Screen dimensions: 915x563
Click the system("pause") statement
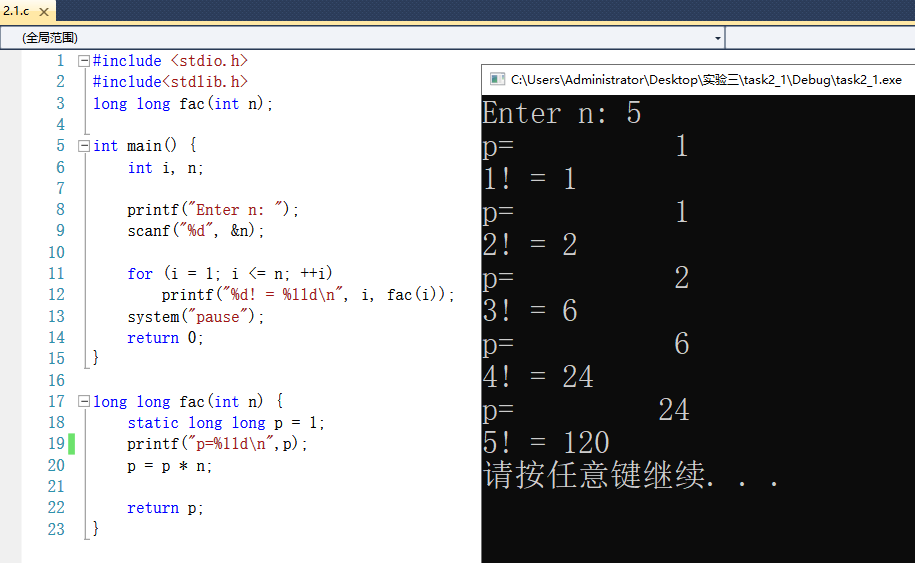click(195, 317)
